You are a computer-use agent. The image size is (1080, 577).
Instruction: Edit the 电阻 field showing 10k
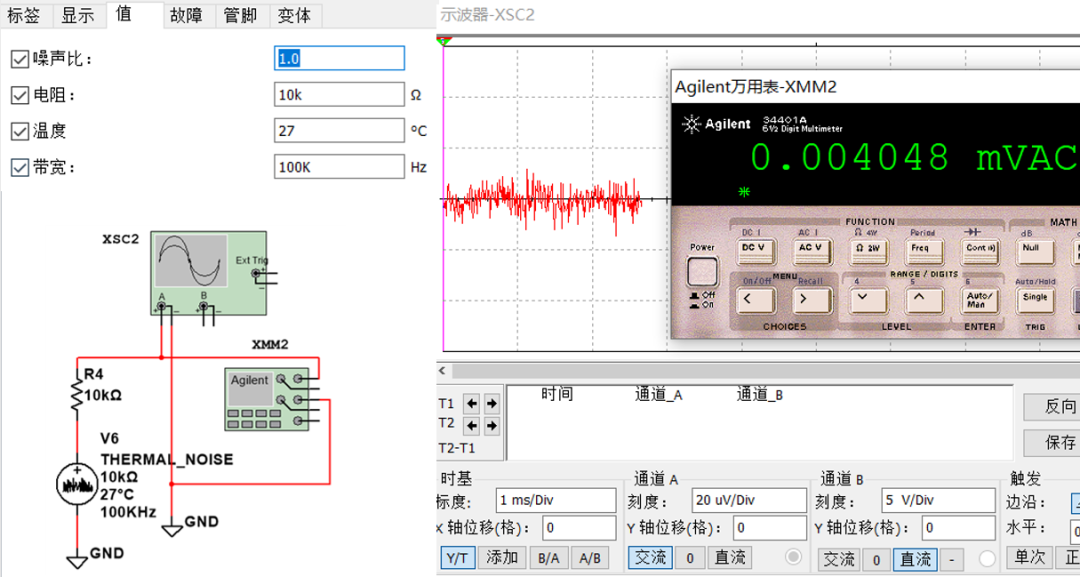[339, 95]
